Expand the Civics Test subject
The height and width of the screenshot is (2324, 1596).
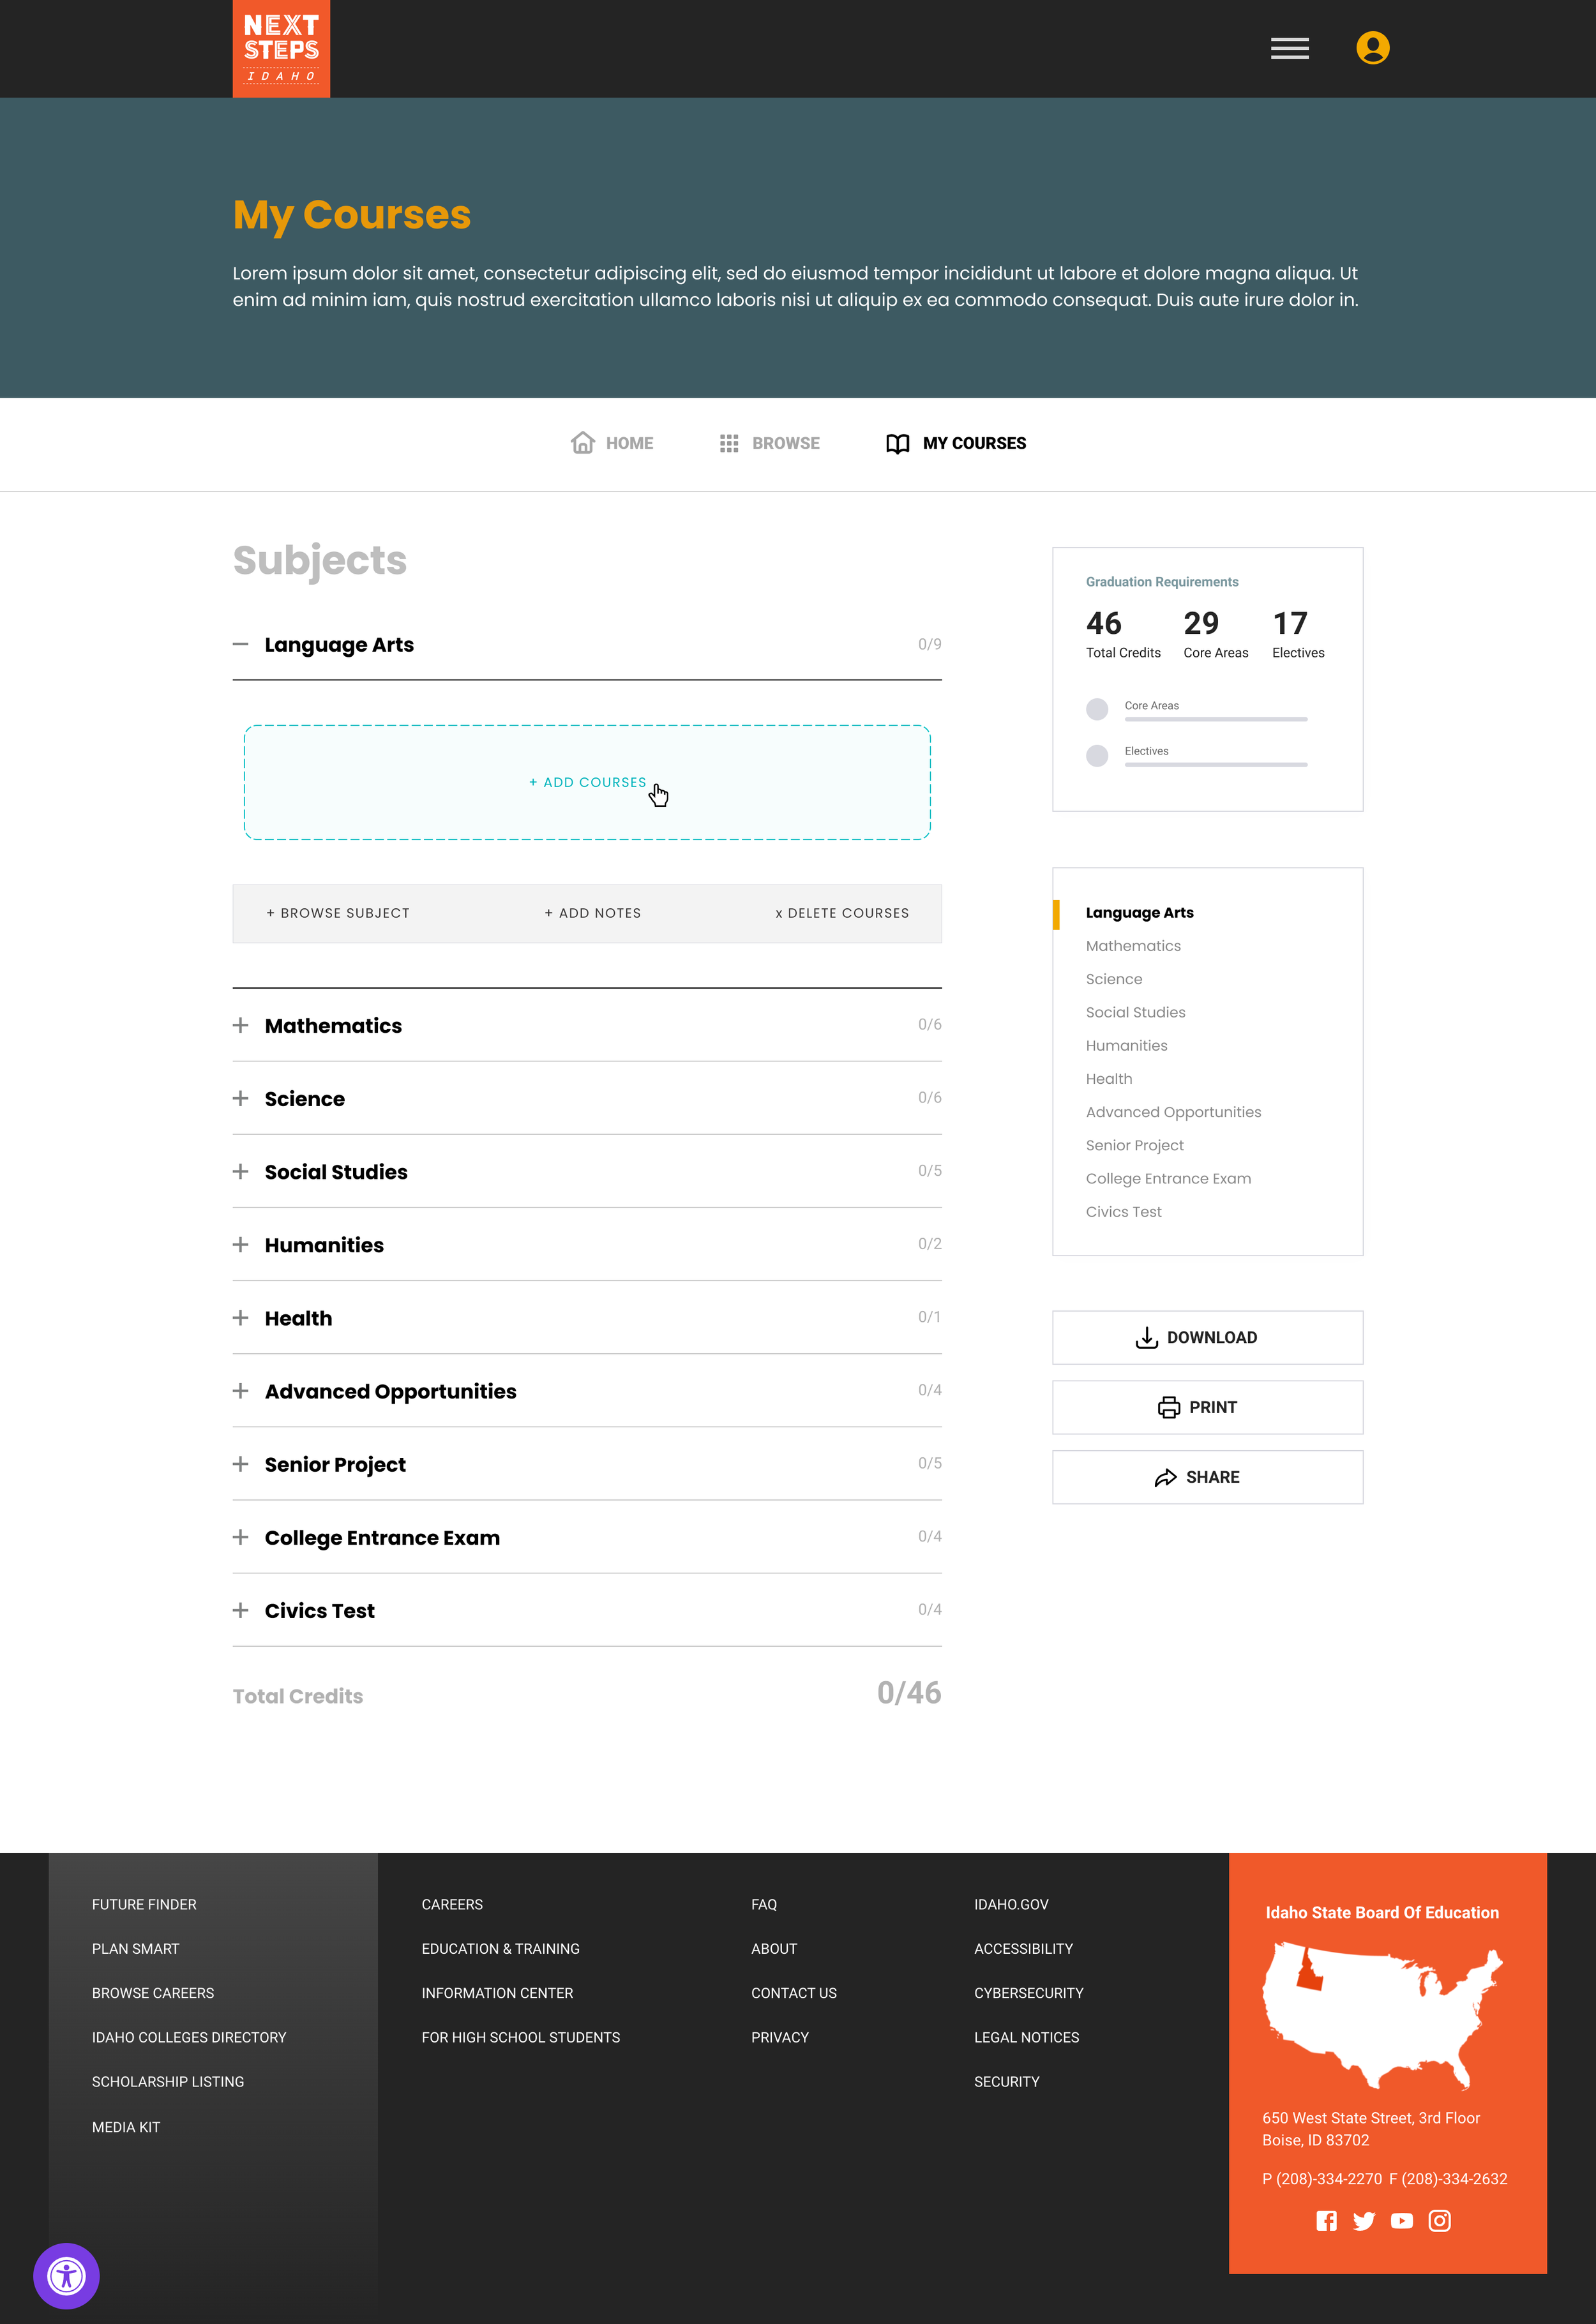241,1610
